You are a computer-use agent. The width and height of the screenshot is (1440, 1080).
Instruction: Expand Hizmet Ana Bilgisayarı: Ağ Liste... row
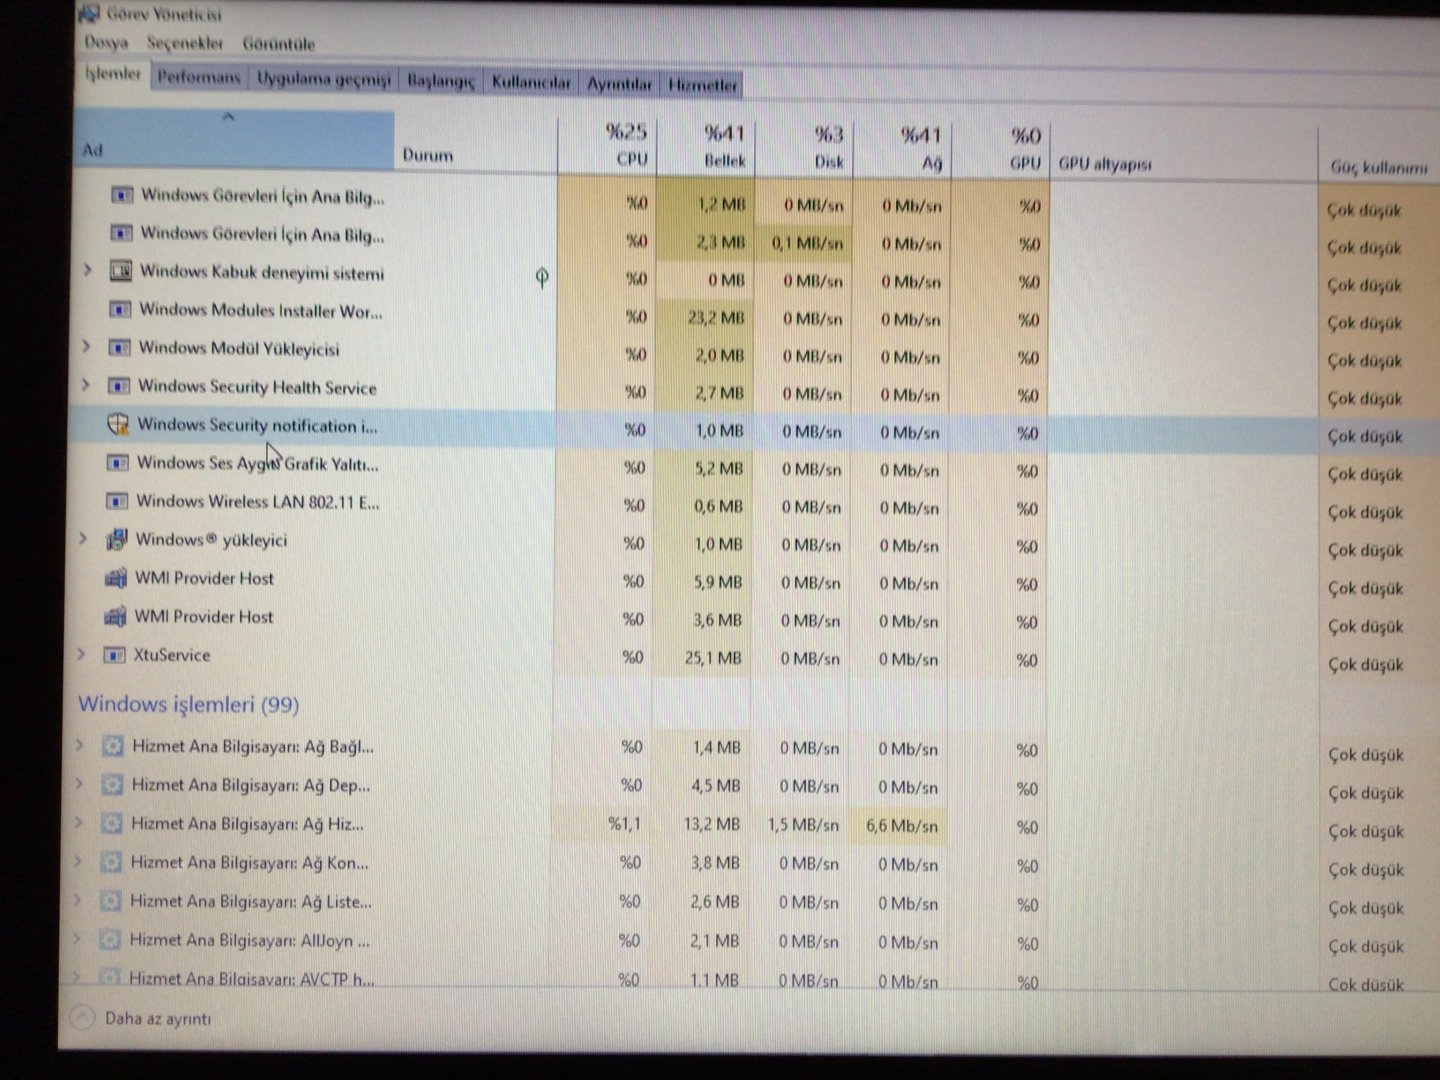pyautogui.click(x=78, y=900)
